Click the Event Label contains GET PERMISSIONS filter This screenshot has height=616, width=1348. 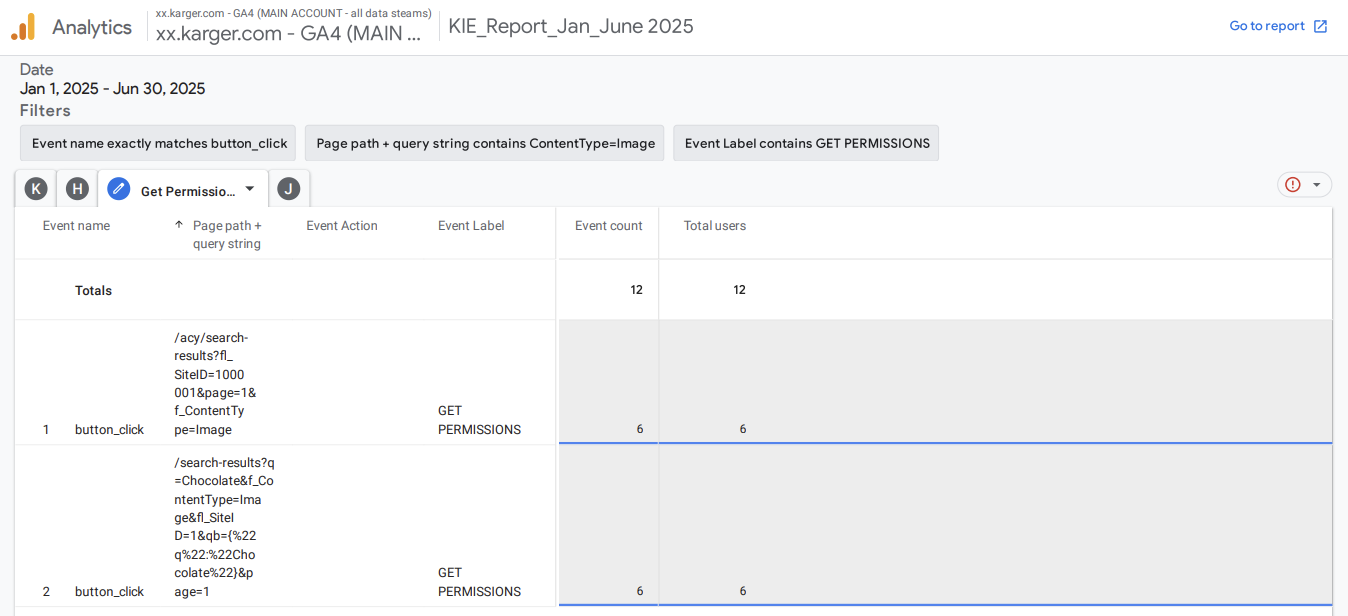click(806, 143)
